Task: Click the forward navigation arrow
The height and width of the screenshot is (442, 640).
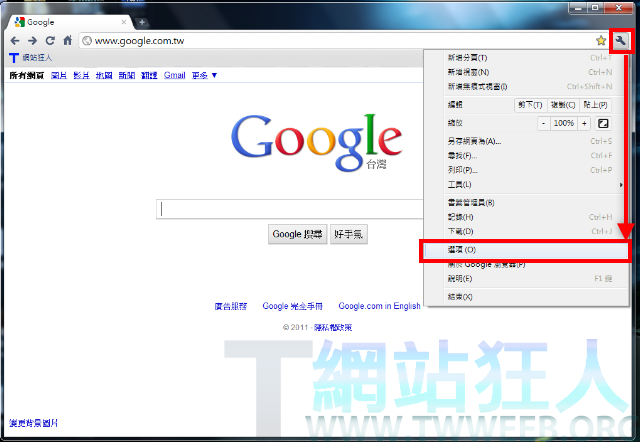Action: (x=32, y=41)
